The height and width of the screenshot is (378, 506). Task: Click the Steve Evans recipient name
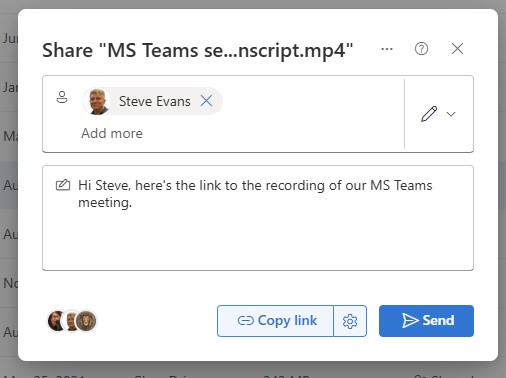(155, 101)
